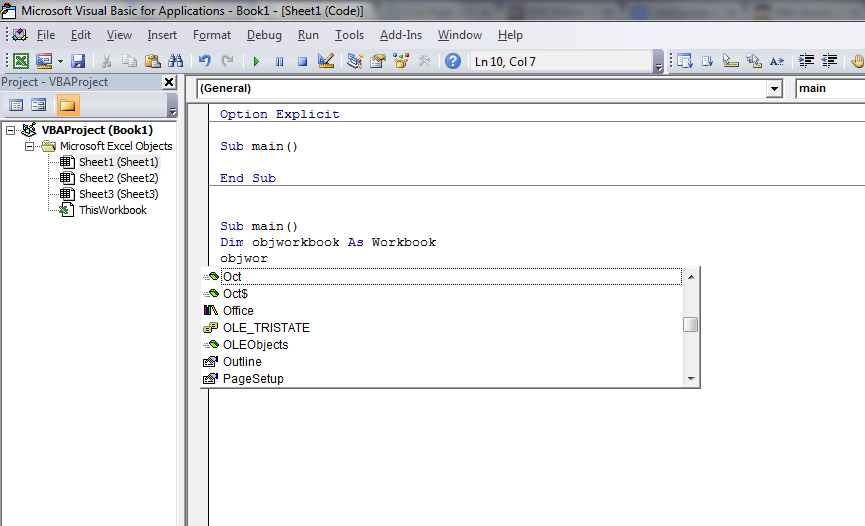This screenshot has height=526, width=865.
Task: Open Find with the binoculars icon
Action: [175, 61]
